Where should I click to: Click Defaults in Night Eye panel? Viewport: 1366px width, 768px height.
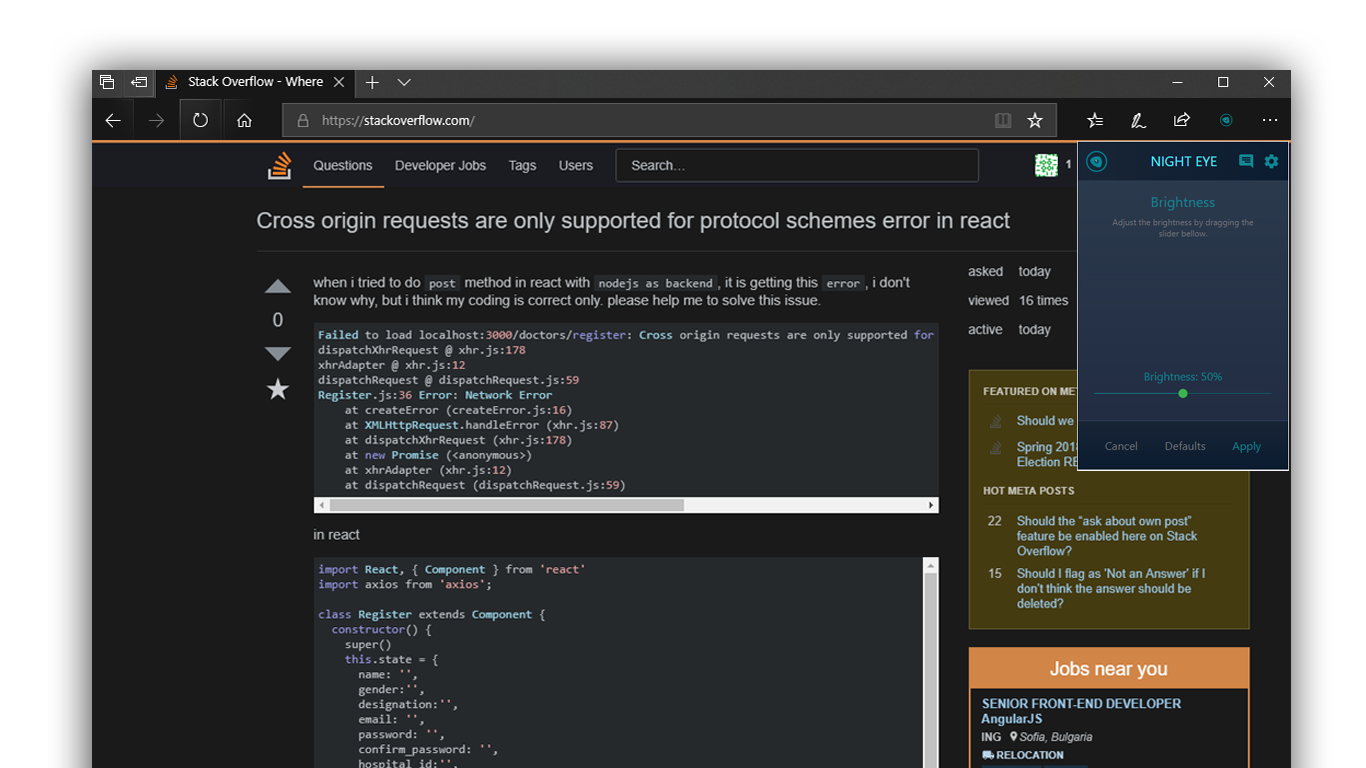coord(1185,446)
